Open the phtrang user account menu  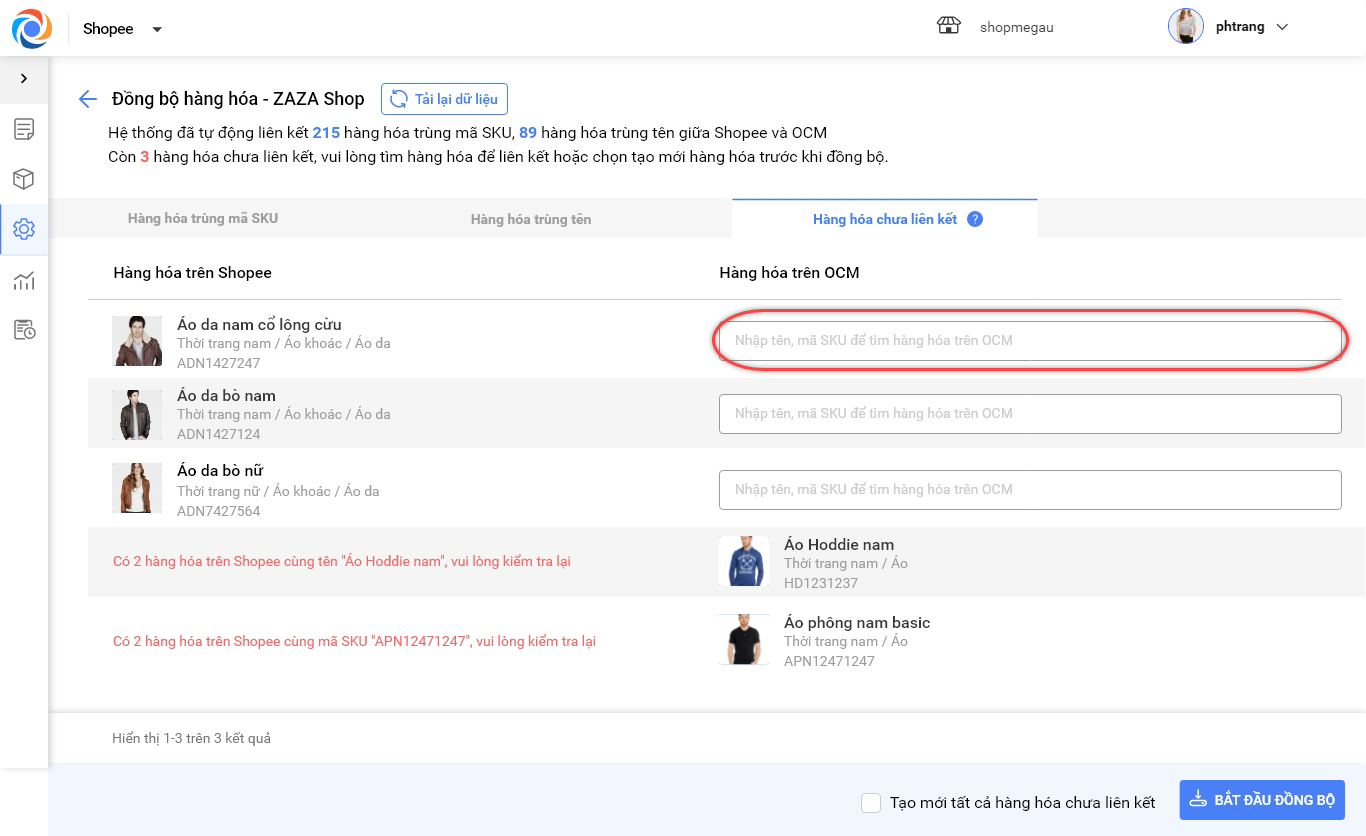1229,27
